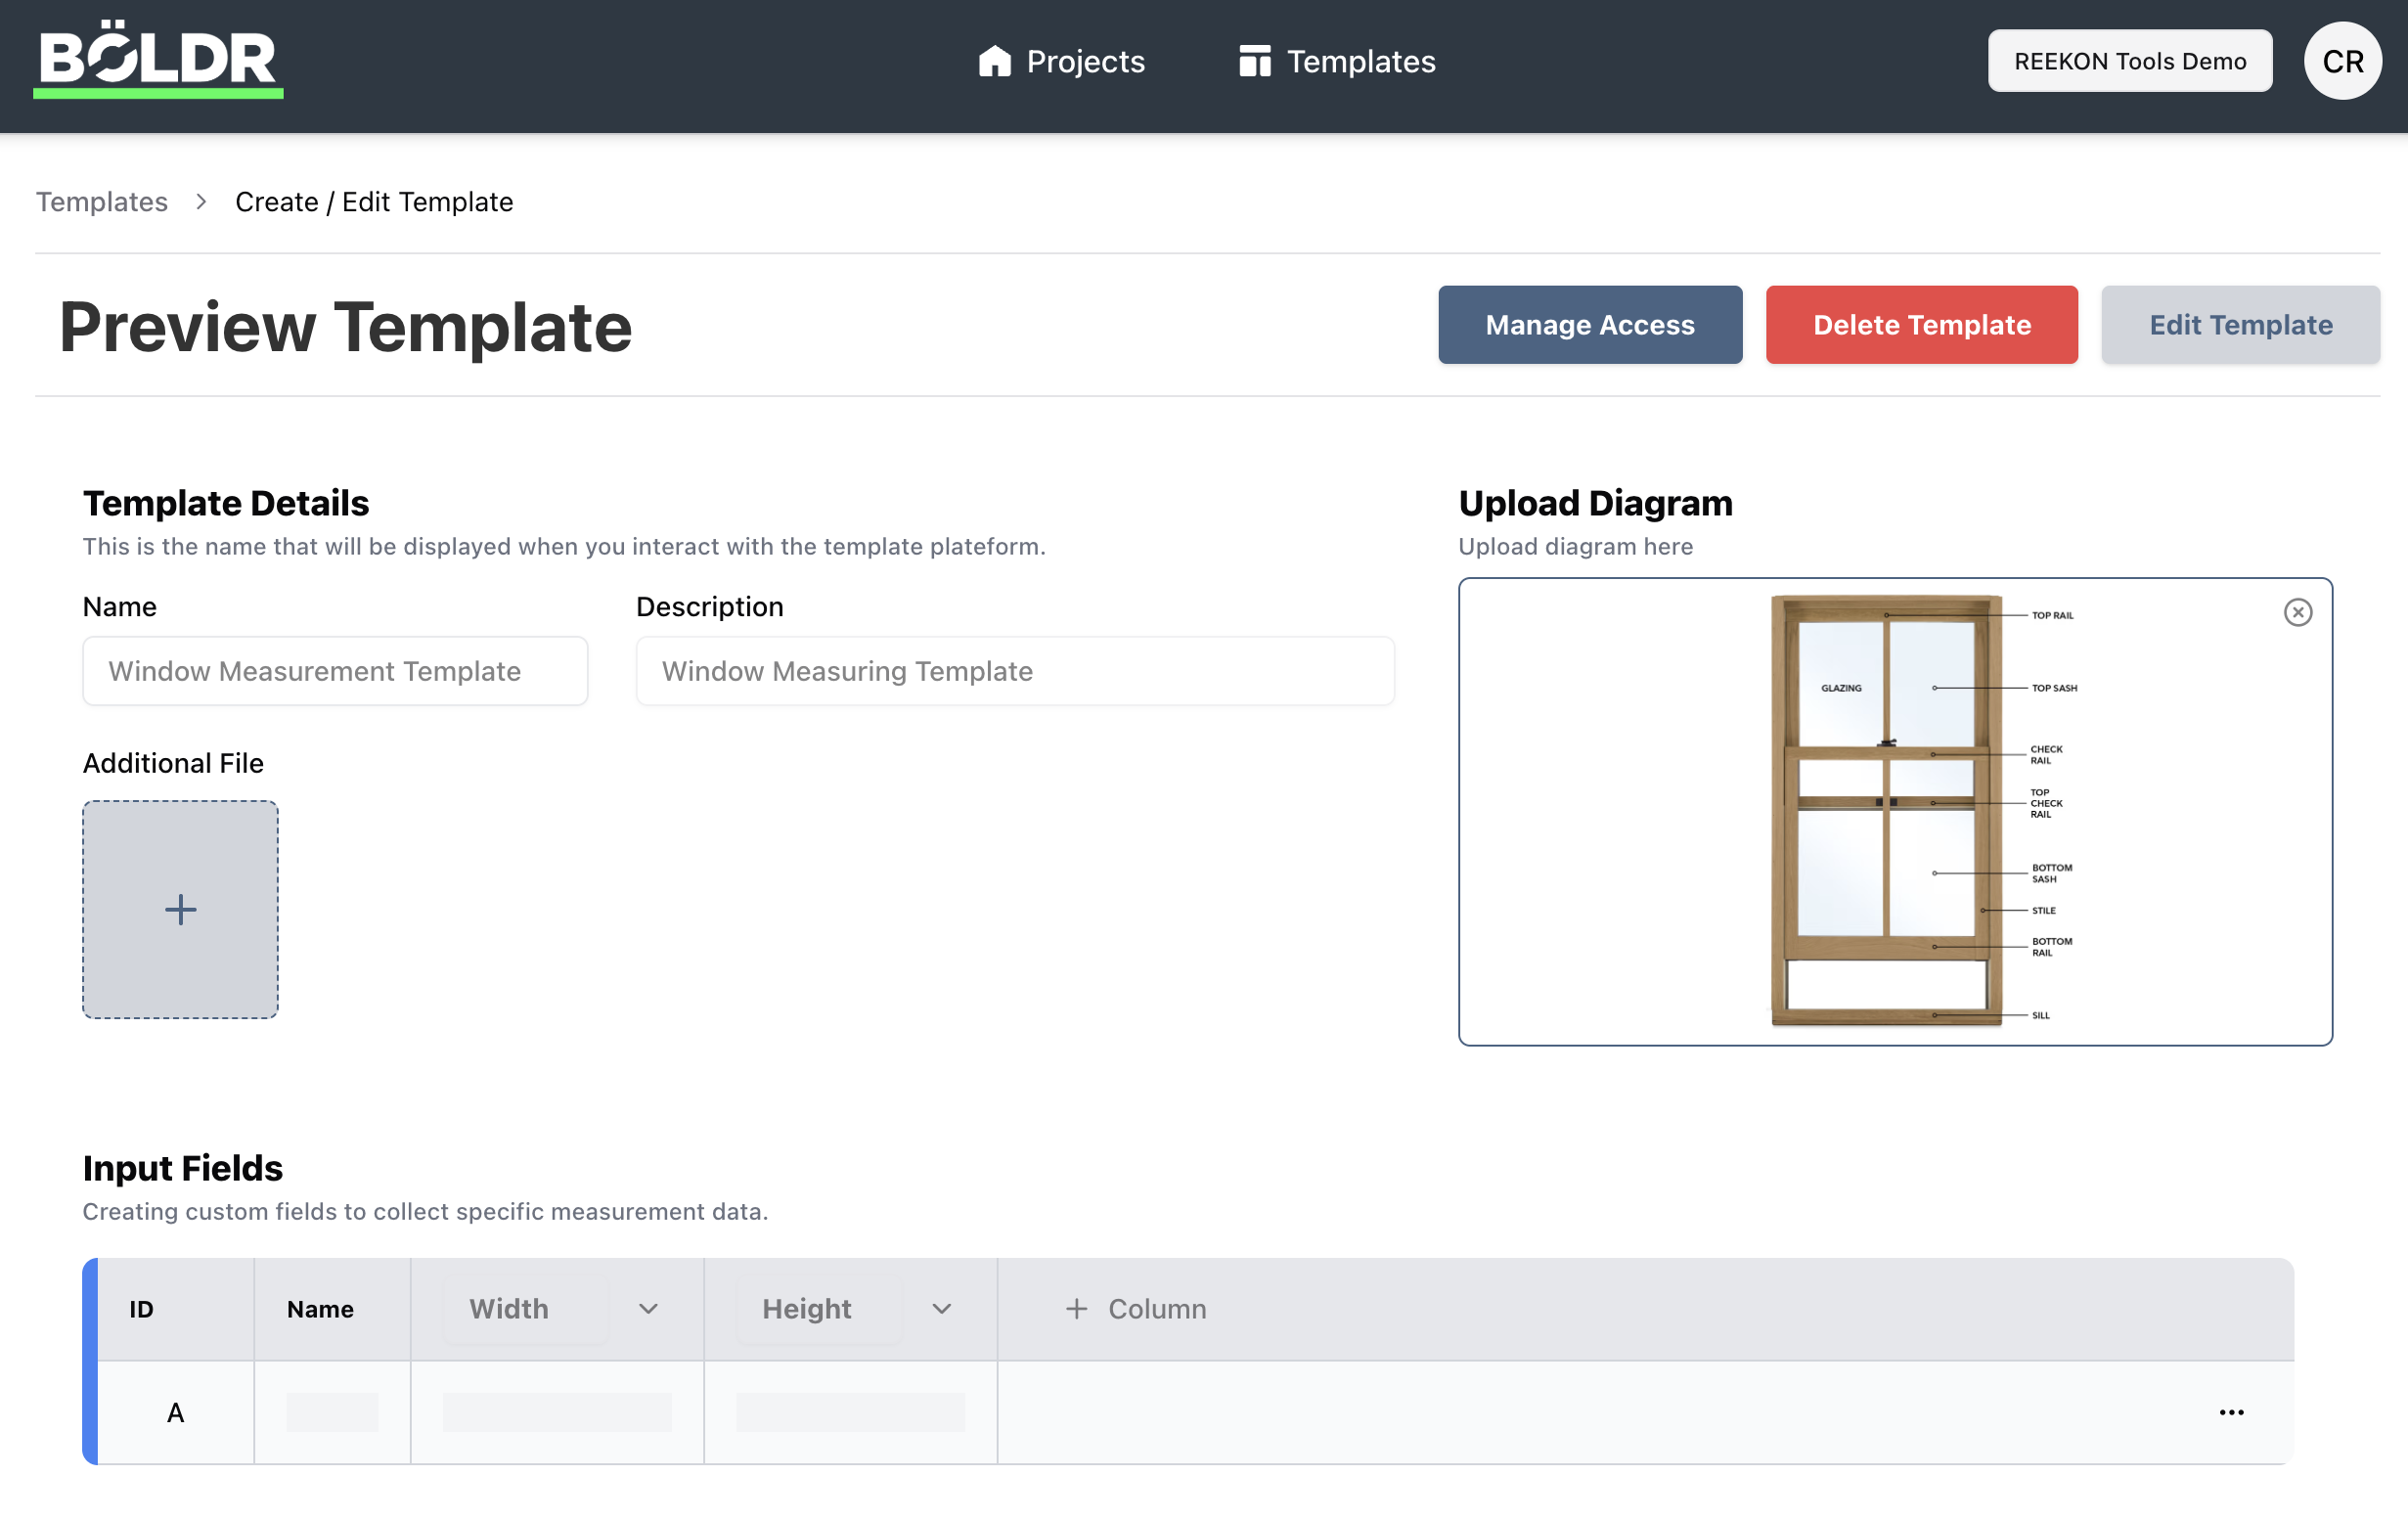Click the window diagram image

[1923, 811]
